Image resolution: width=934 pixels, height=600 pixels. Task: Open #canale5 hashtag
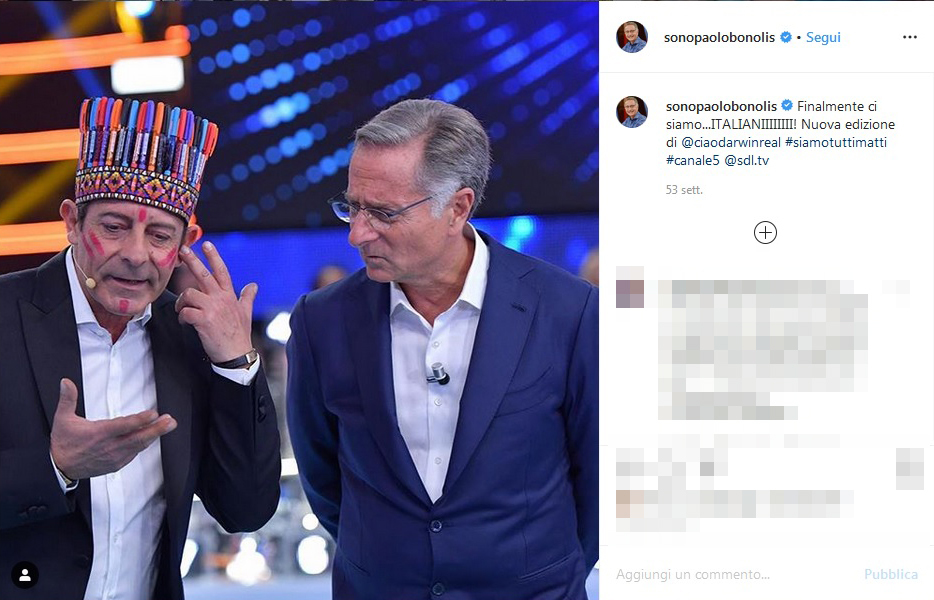tap(693, 160)
